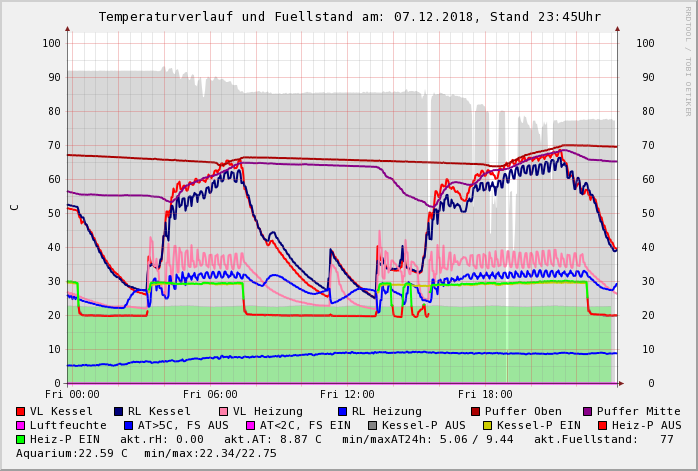Select the magenta Luftfeuchte legend swatch
698x471 pixels.
[21, 425]
